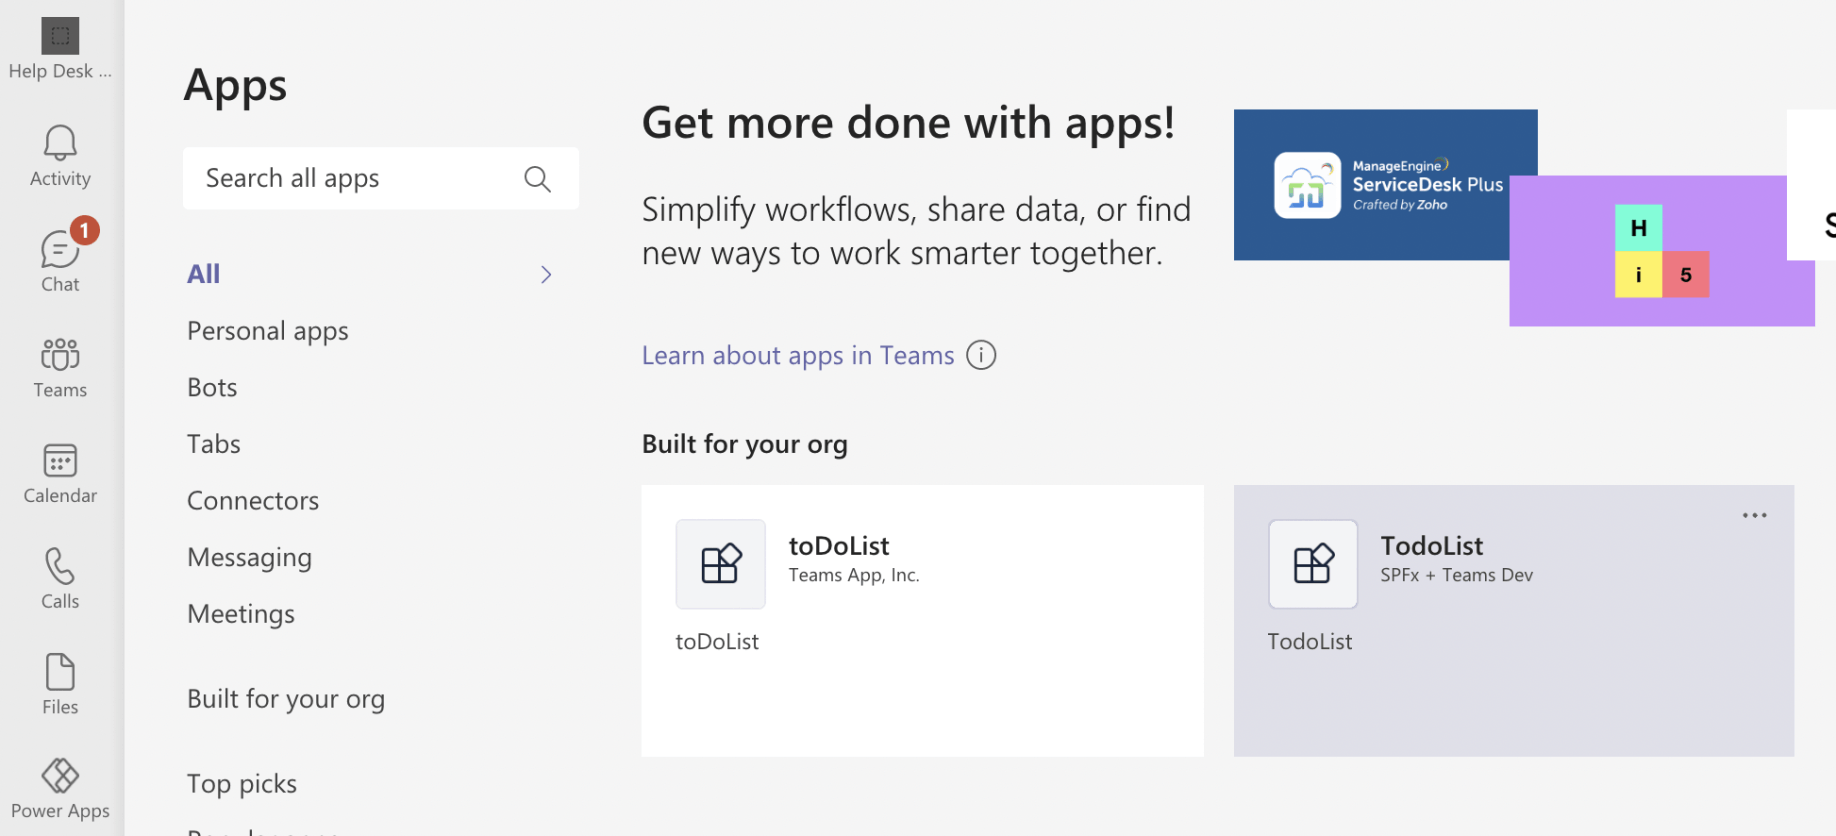
Task: Select the Bots category
Action: 212,388
